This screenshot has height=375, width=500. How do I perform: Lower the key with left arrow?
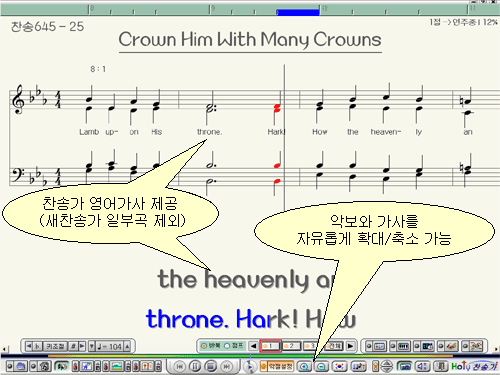click(x=29, y=346)
